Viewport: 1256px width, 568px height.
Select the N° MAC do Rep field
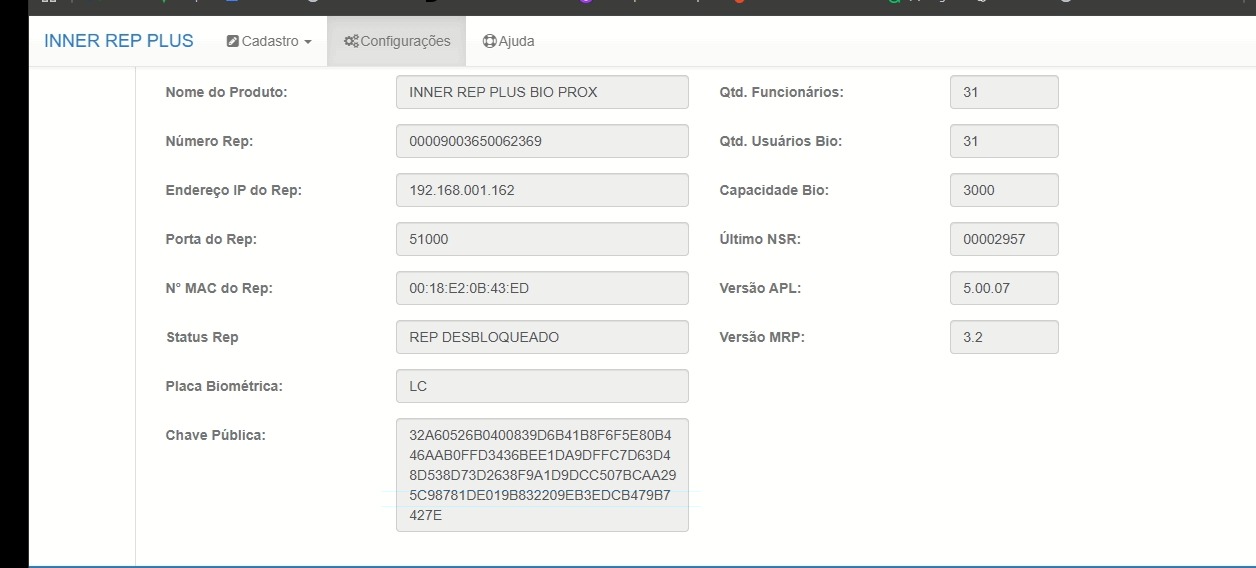[x=542, y=288]
